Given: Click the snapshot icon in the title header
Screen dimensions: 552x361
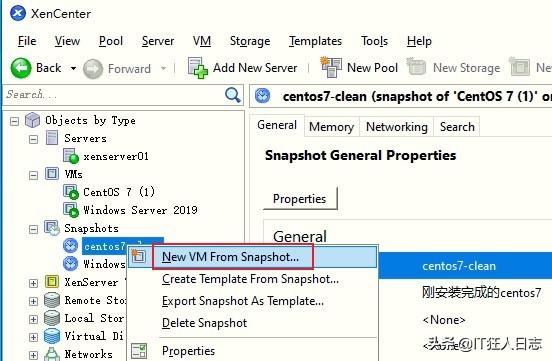Looking at the screenshot, I should [263, 96].
